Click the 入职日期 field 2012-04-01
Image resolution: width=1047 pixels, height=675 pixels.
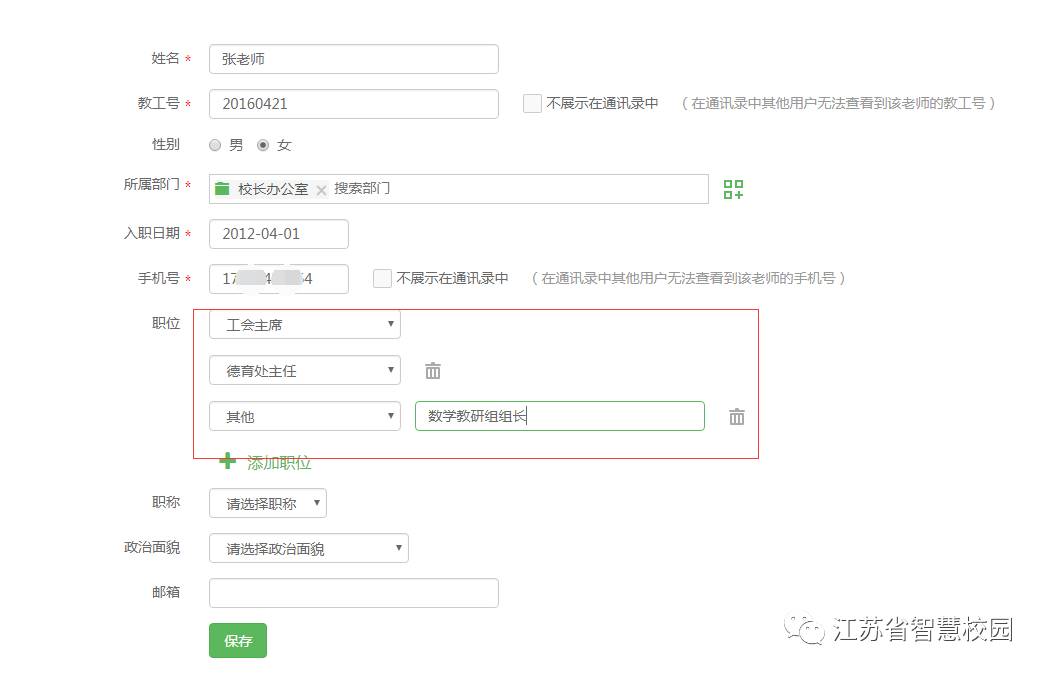[x=278, y=234]
